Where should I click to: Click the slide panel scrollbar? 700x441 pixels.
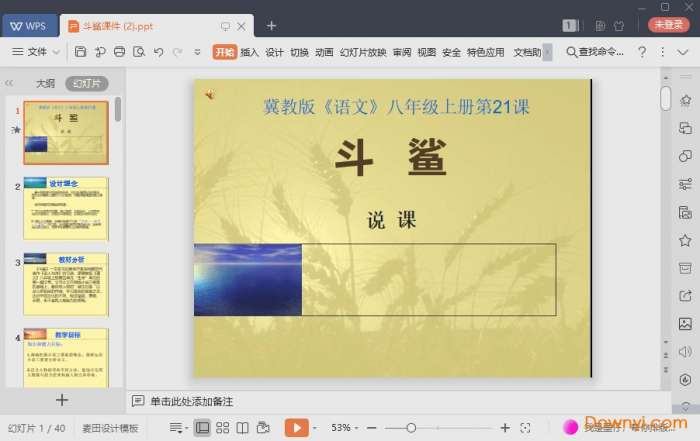coord(118,109)
